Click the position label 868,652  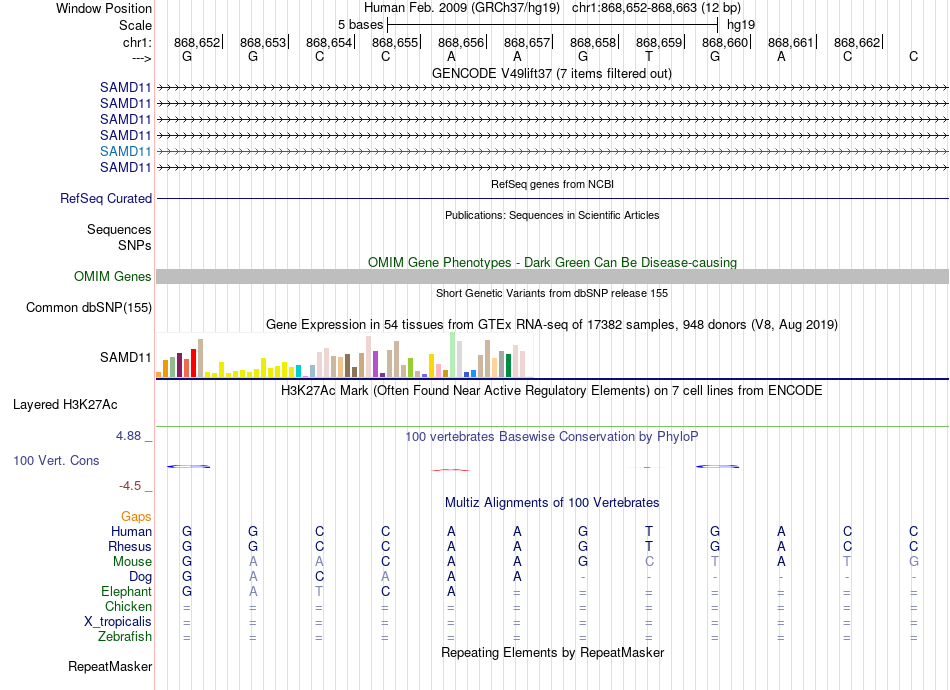197,42
